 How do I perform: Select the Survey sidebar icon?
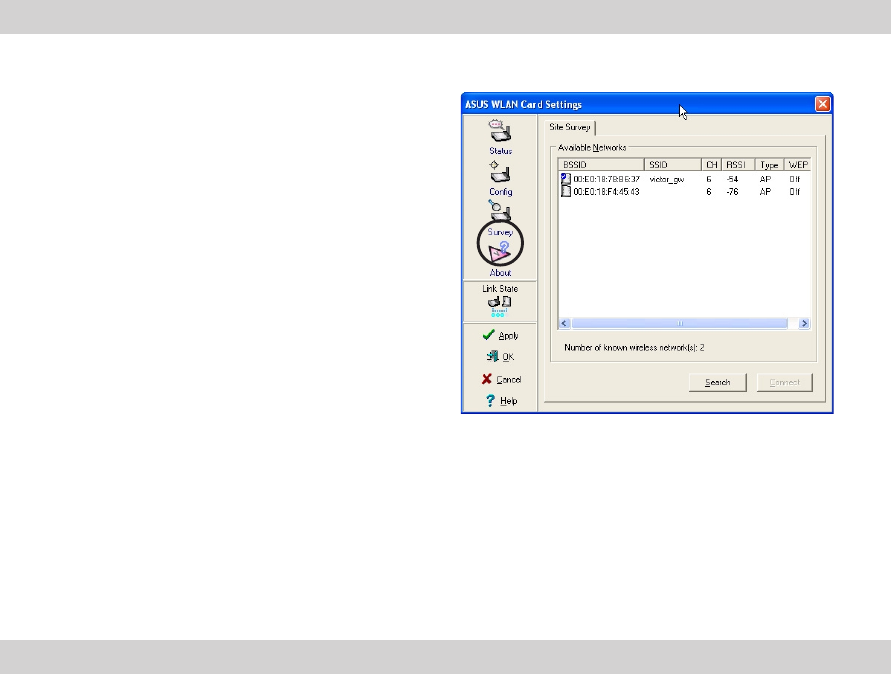pos(499,212)
